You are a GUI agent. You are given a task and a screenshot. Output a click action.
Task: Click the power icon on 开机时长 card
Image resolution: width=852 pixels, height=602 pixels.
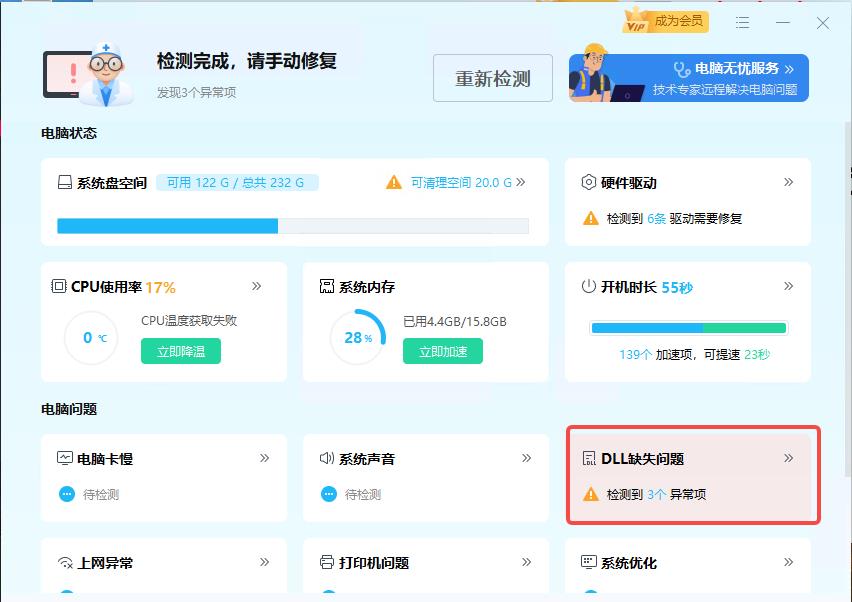tap(589, 287)
